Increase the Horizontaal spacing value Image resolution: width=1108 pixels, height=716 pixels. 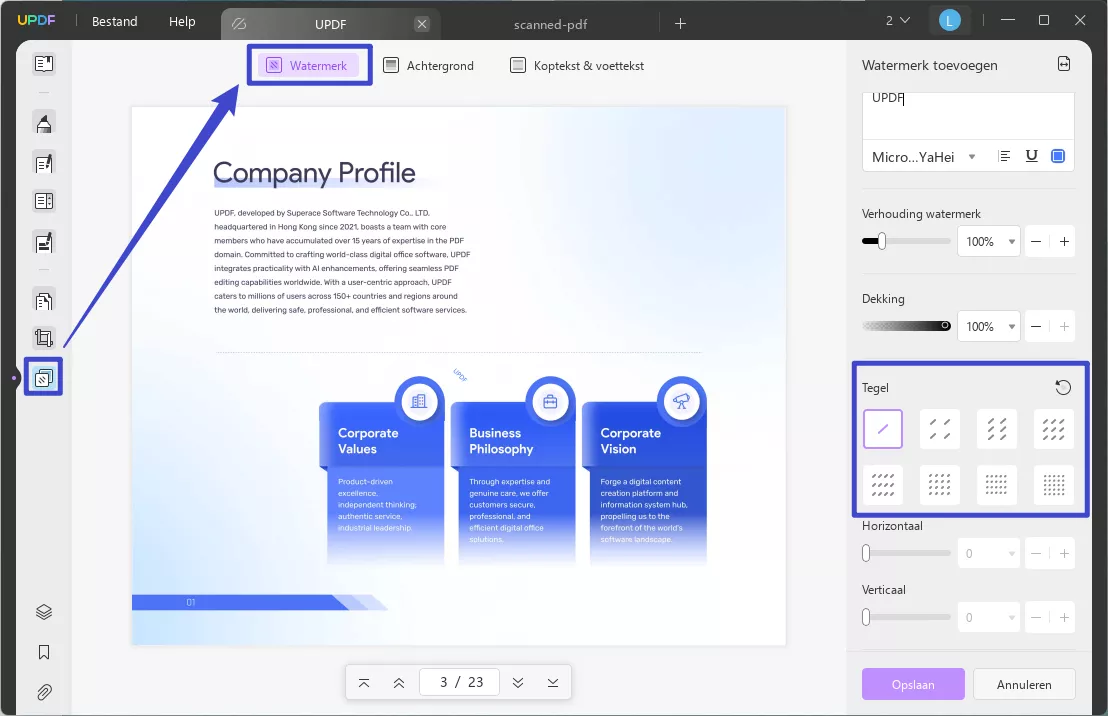(x=1064, y=553)
